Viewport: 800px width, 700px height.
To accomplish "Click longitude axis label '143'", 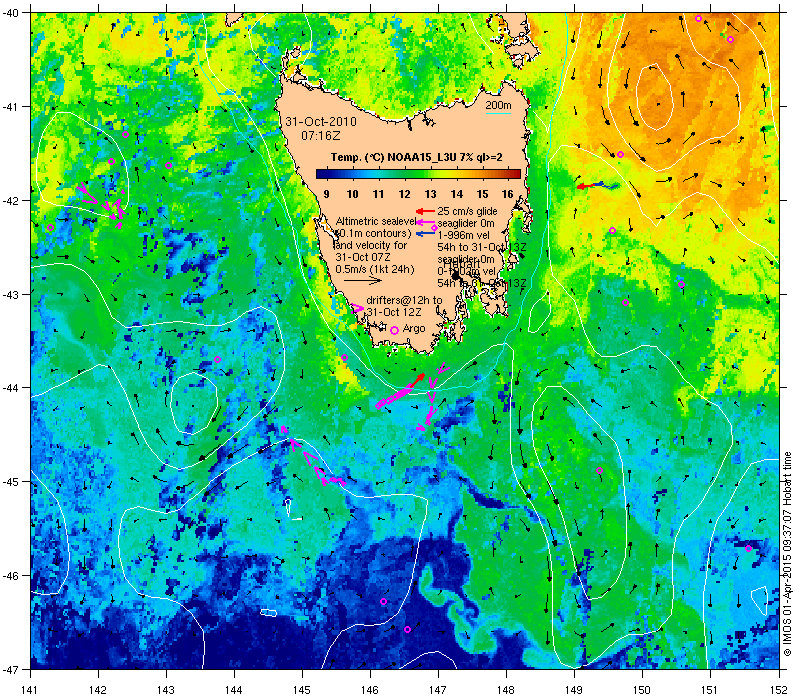I will tap(166, 690).
